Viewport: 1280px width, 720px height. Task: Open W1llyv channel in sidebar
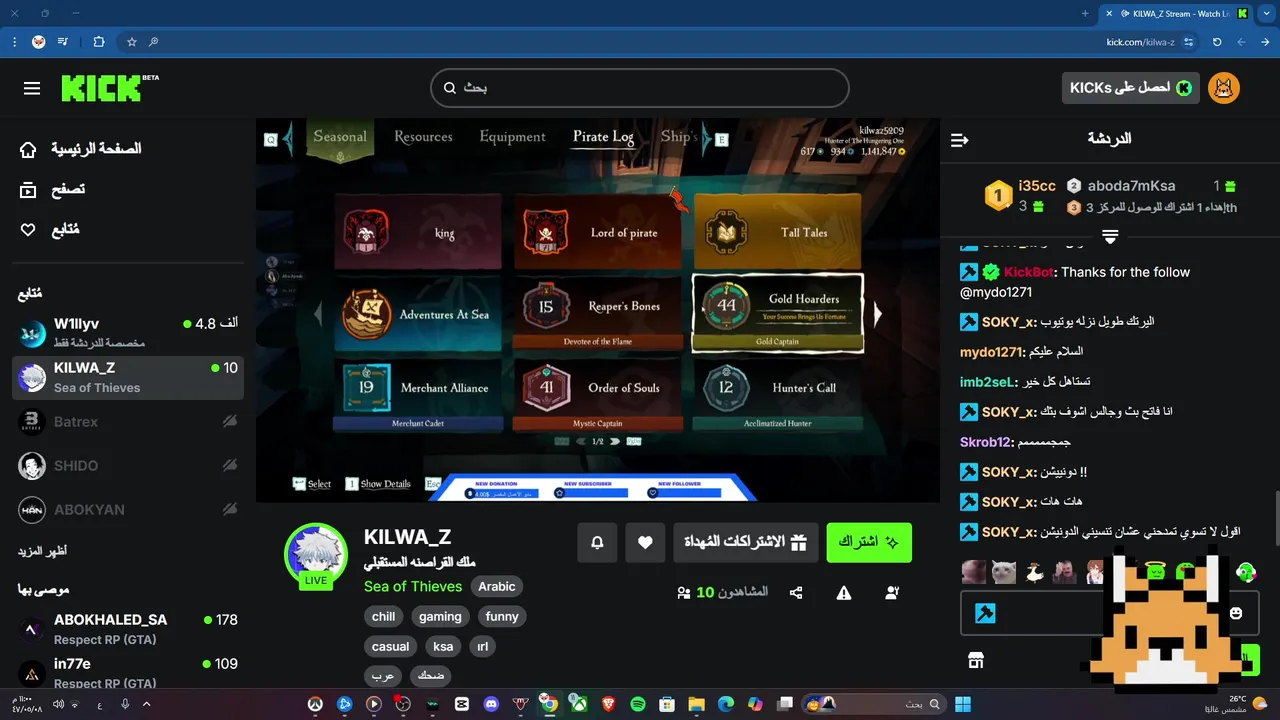pos(128,333)
